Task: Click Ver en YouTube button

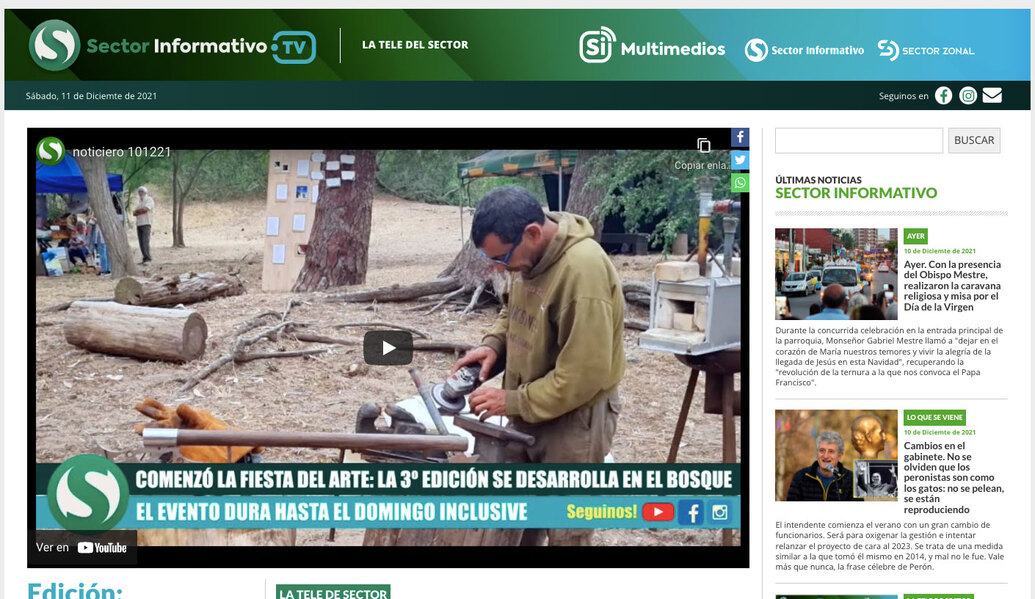Action: tap(82, 547)
